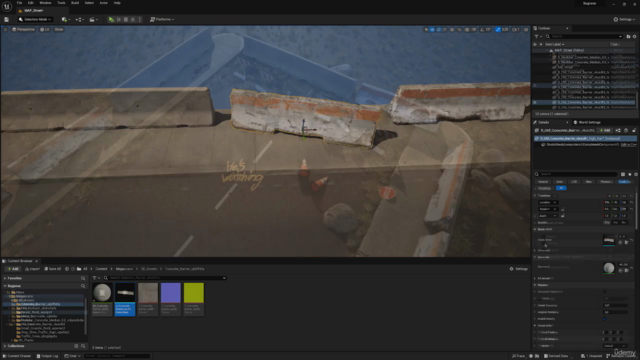Image resolution: width=640 pixels, height=360 pixels.
Task: Select the purple normal texture asset
Action: point(171,299)
